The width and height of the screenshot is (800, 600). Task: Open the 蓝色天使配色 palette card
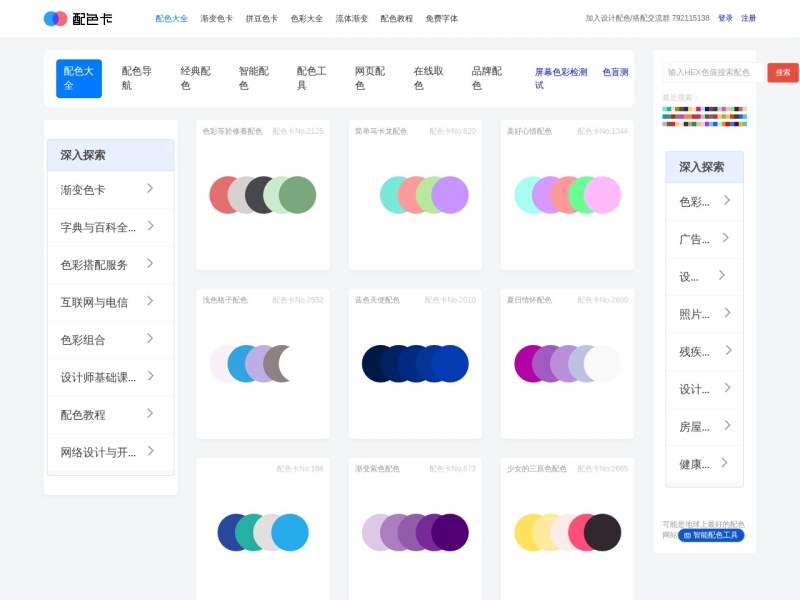[415, 363]
